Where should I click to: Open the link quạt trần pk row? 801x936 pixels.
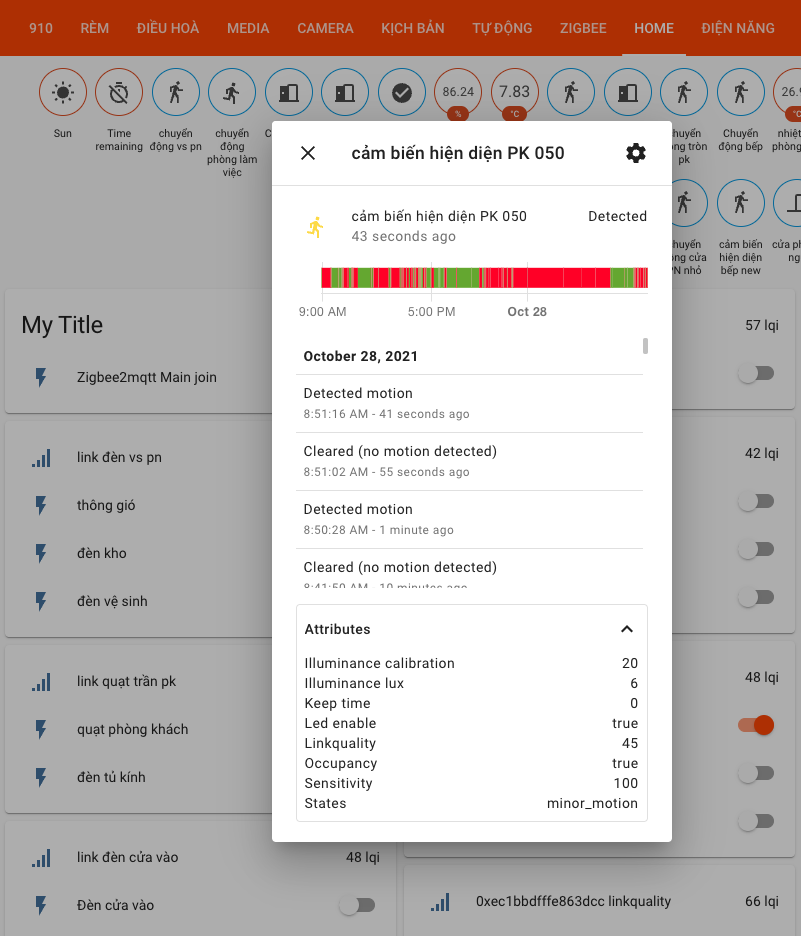click(x=126, y=681)
